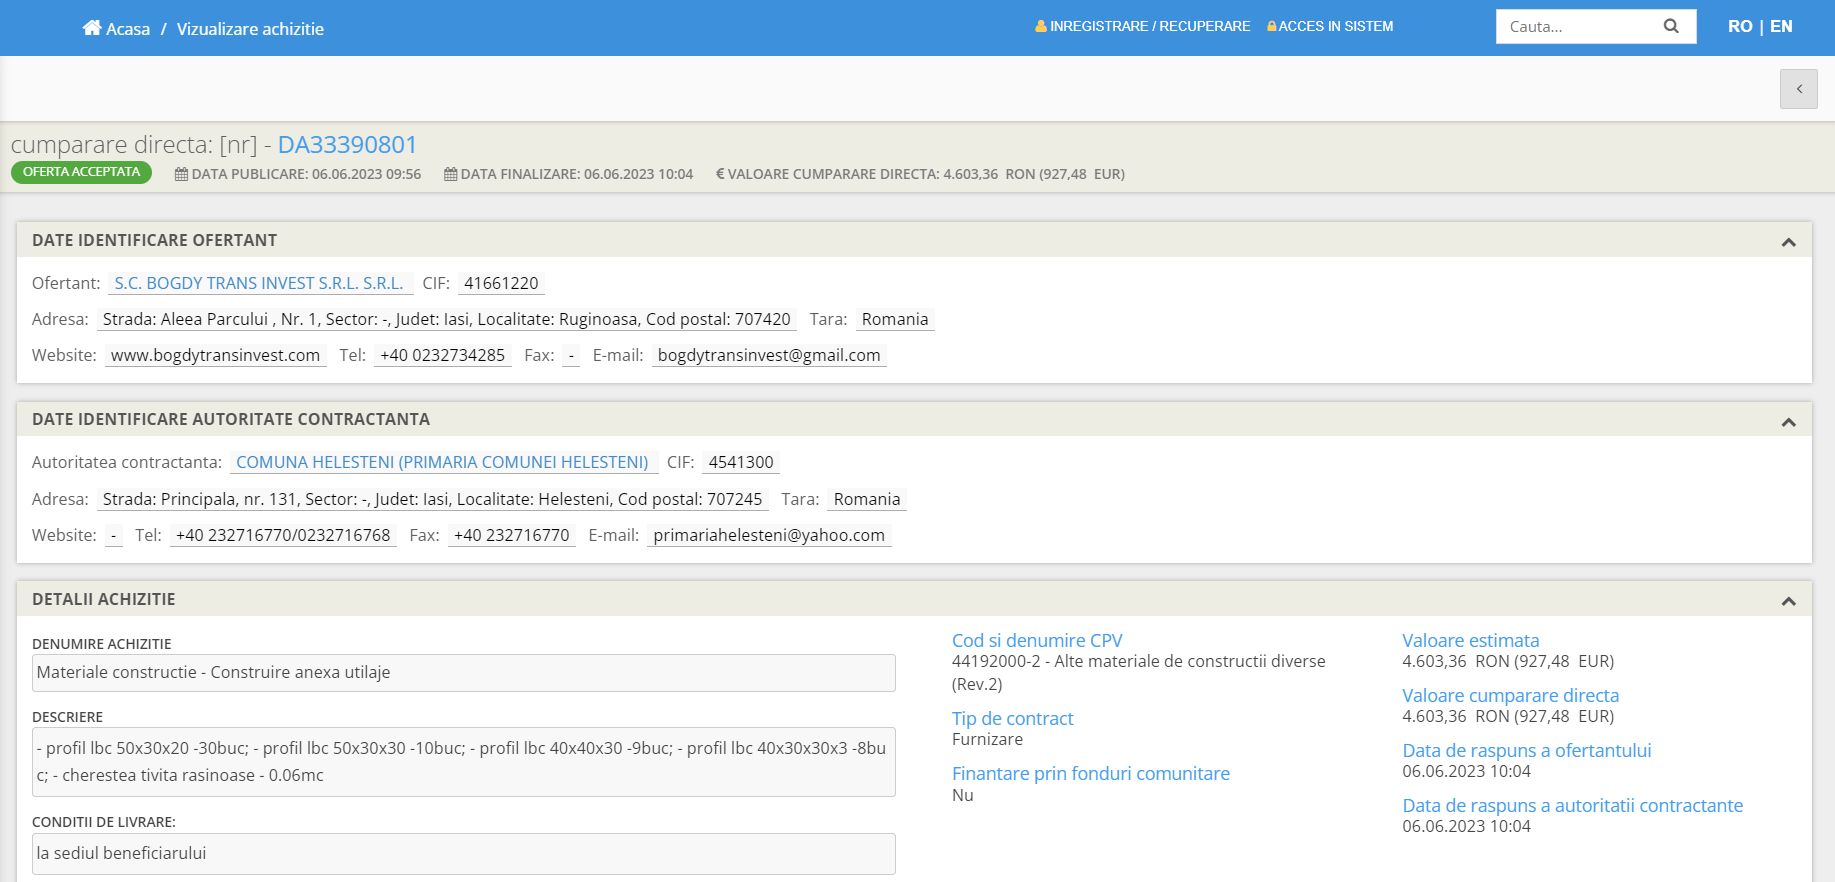This screenshot has width=1835, height=882.
Task: Open COMUNA HELESTENI (PRIMARIA COMUNEI HELESTENI) link
Action: [x=442, y=462]
